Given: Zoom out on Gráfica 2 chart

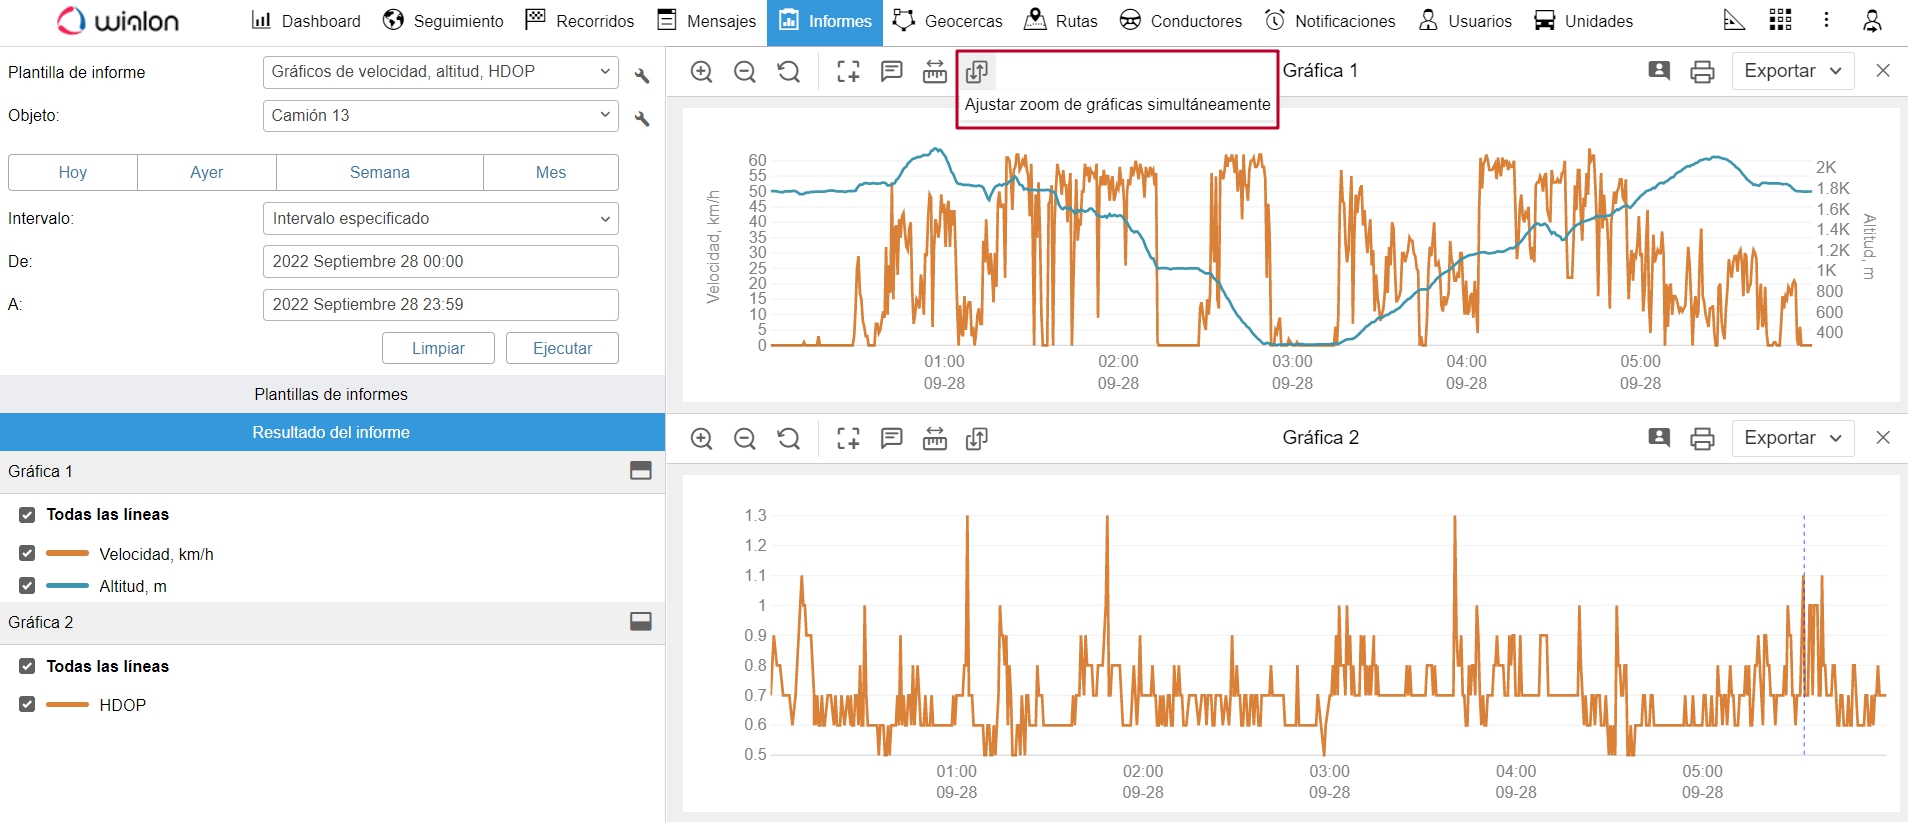Looking at the screenshot, I should tap(745, 439).
